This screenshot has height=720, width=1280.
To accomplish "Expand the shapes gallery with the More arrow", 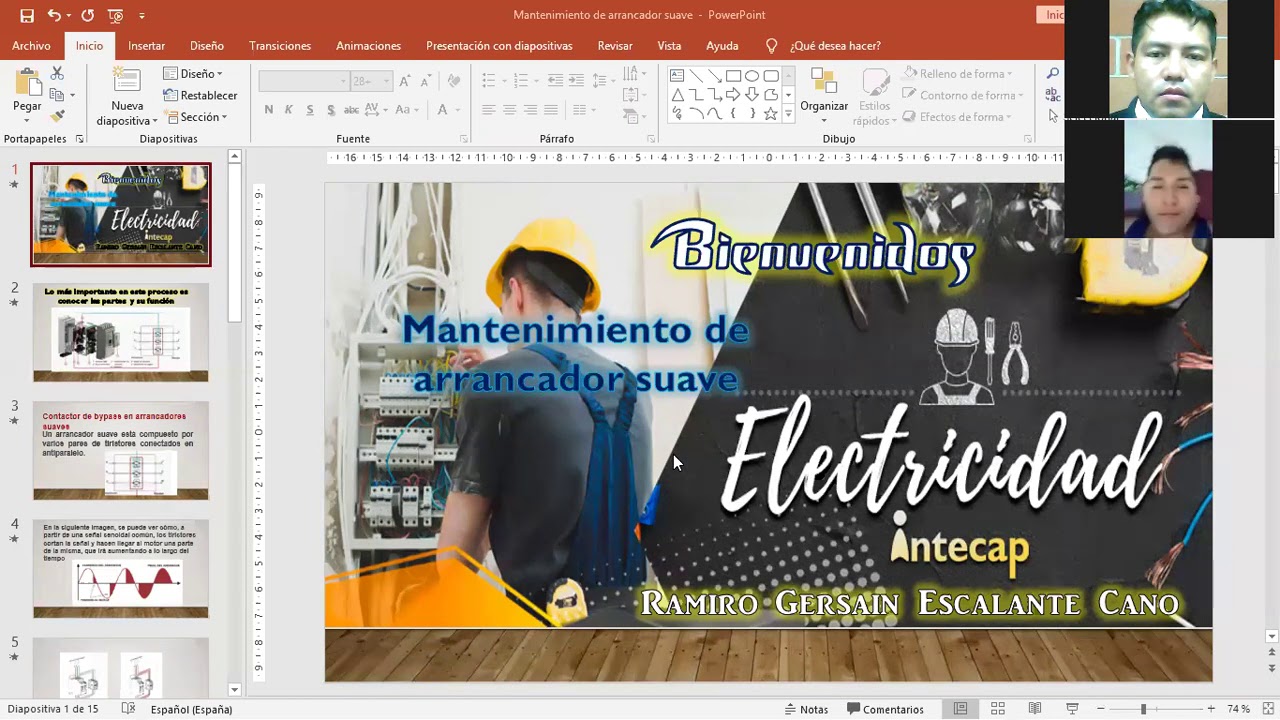I will point(788,115).
